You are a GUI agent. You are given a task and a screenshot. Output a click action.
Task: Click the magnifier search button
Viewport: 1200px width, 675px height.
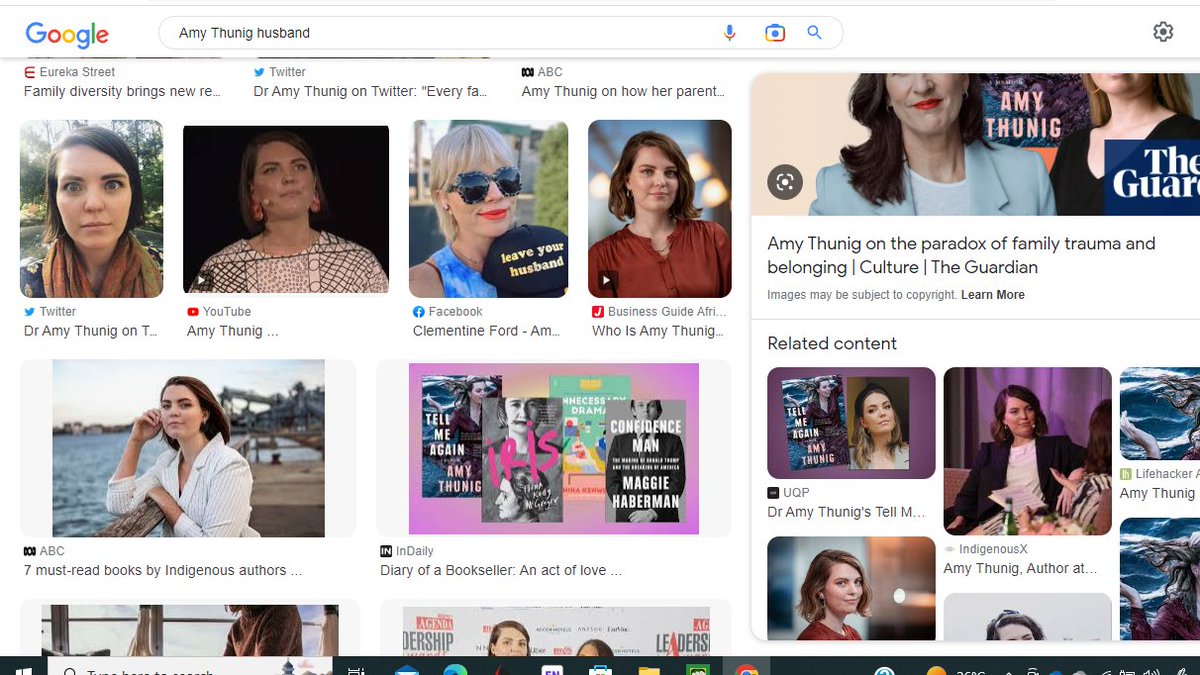tap(815, 33)
